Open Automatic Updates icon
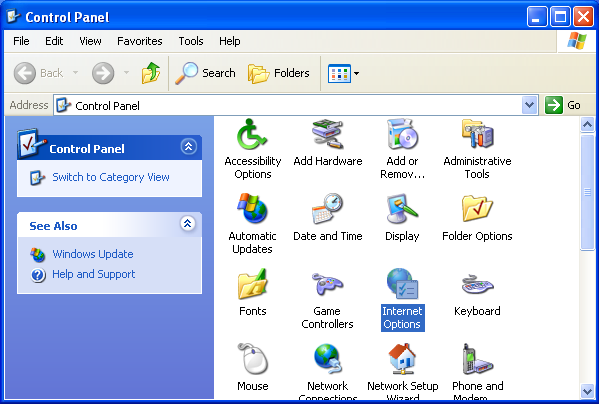Image resolution: width=599 pixels, height=404 pixels. coord(252,209)
